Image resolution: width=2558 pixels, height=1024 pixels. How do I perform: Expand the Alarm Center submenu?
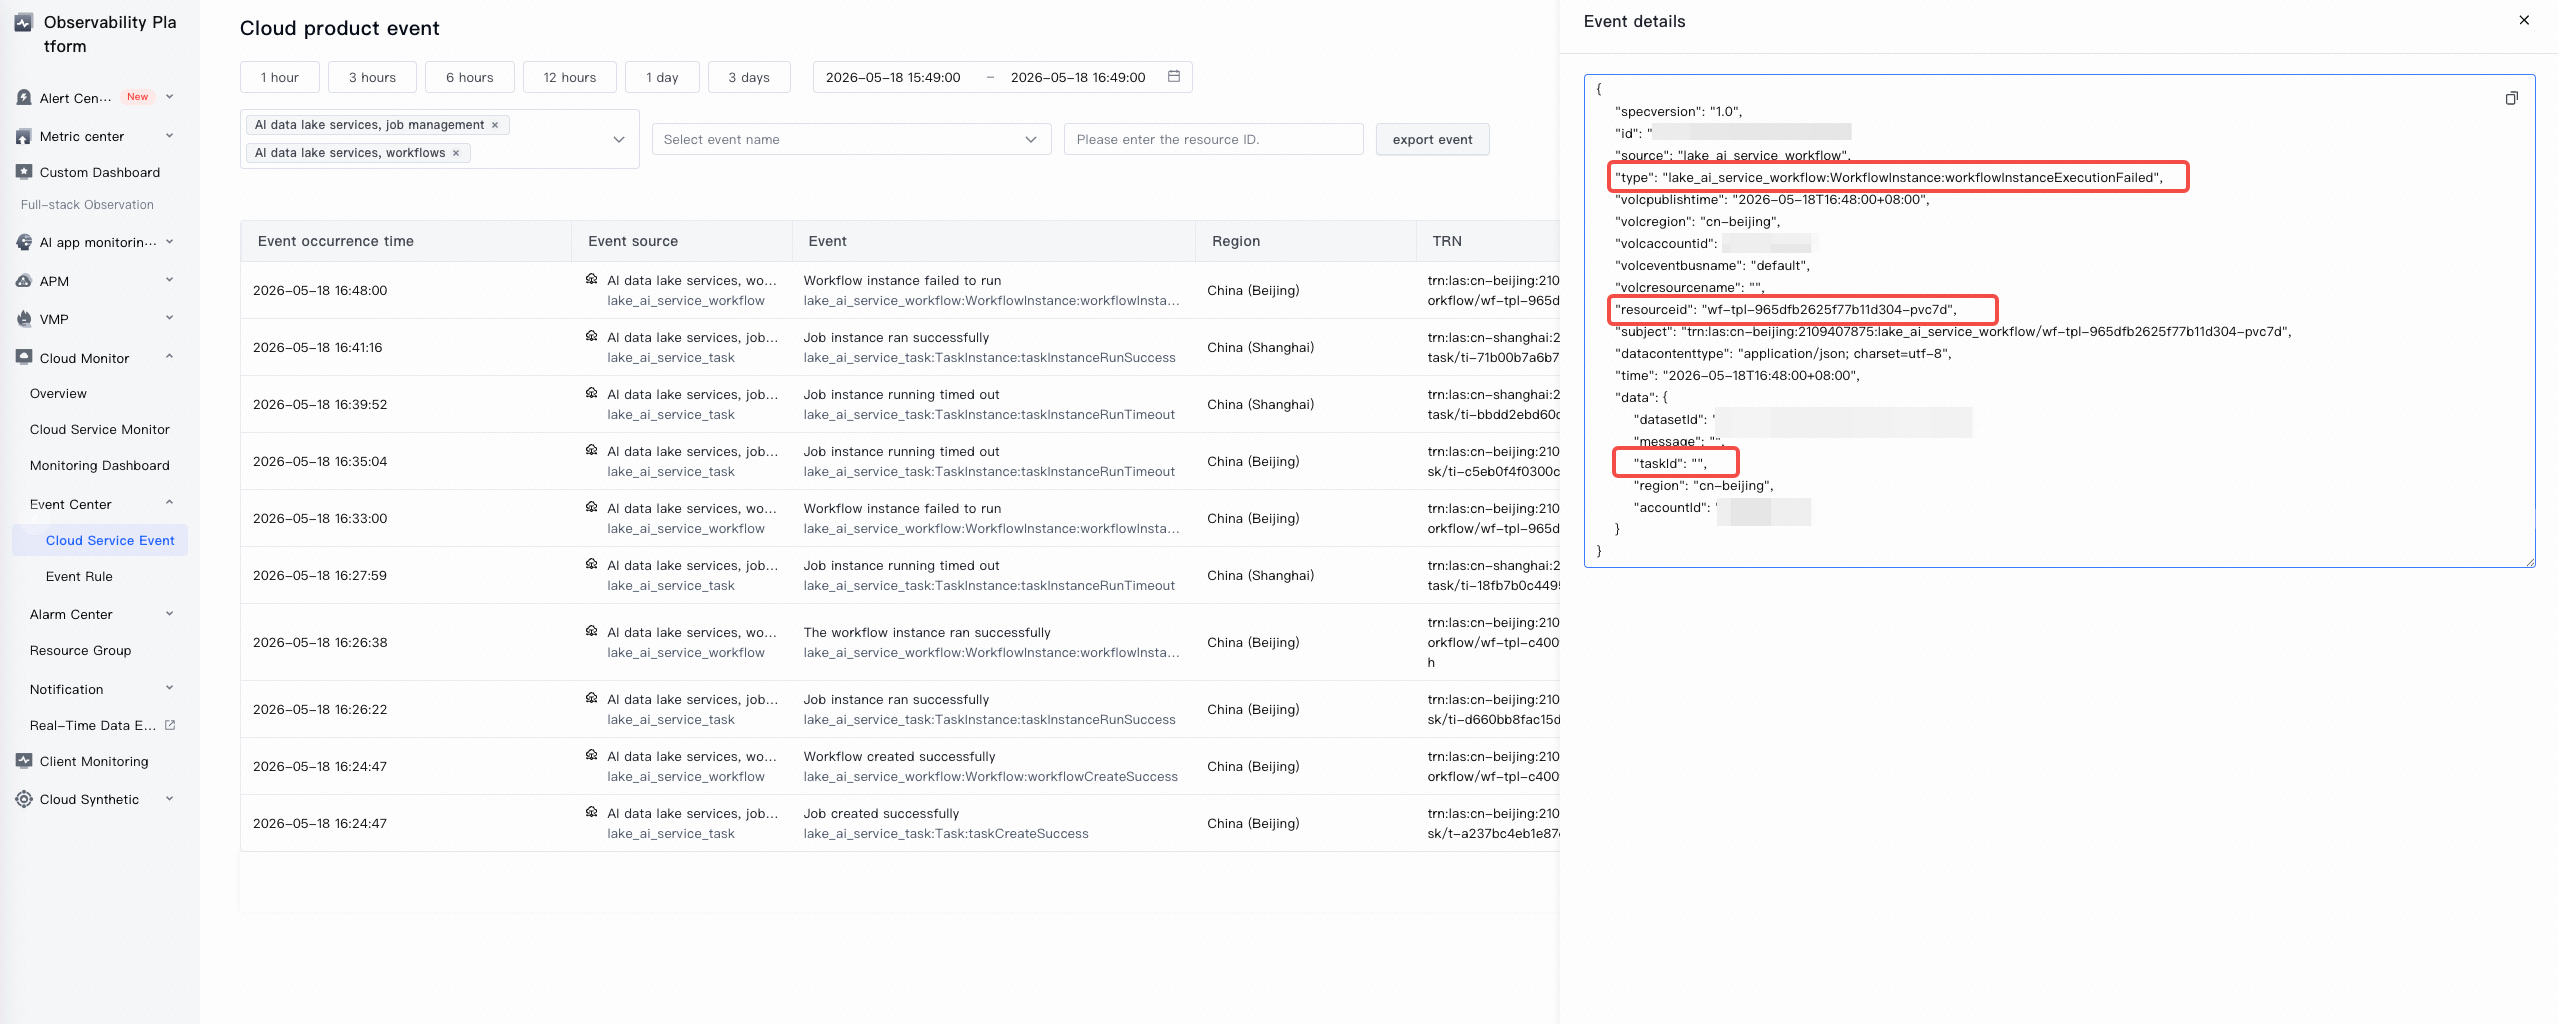point(169,614)
